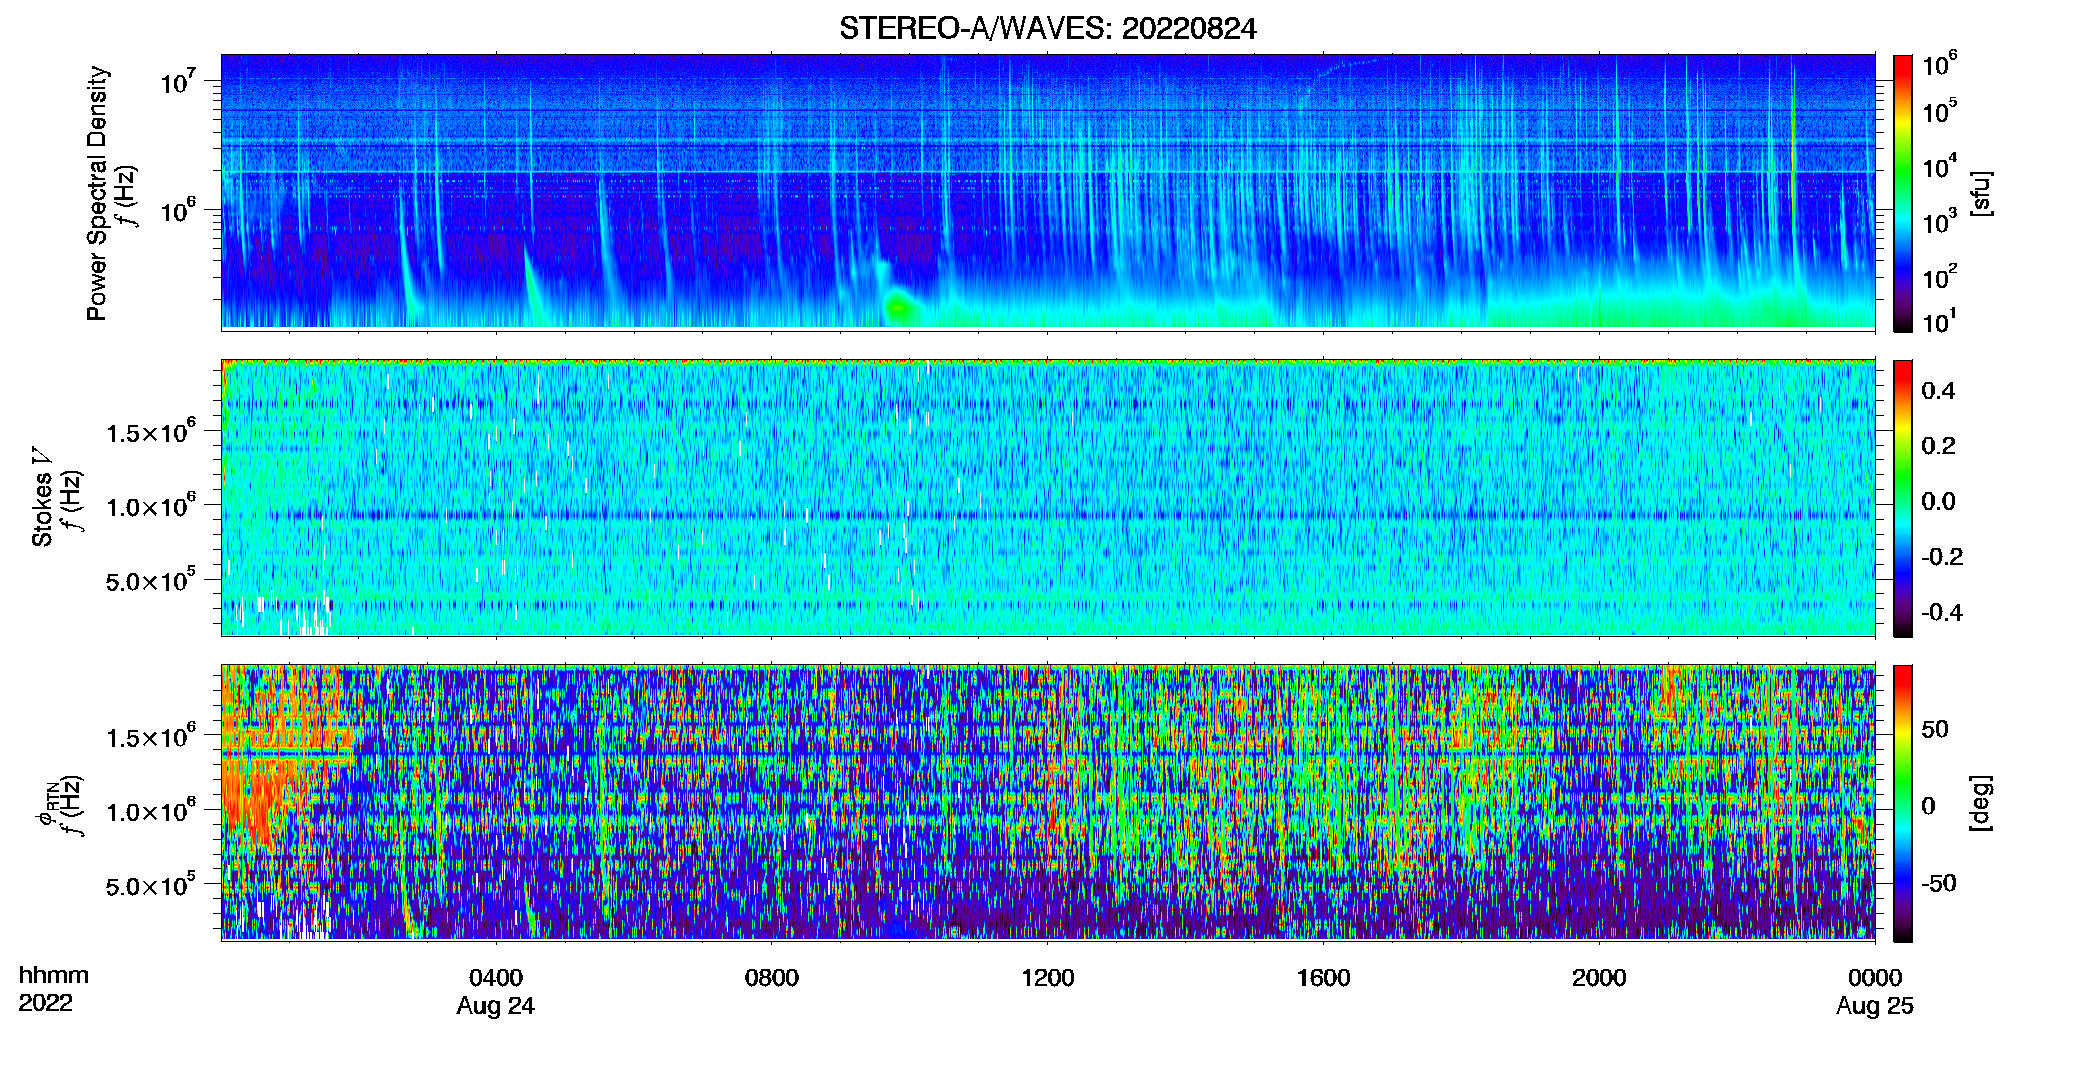
Task: Click the phi RTN direction spectrogram panel
Action: (1048, 802)
